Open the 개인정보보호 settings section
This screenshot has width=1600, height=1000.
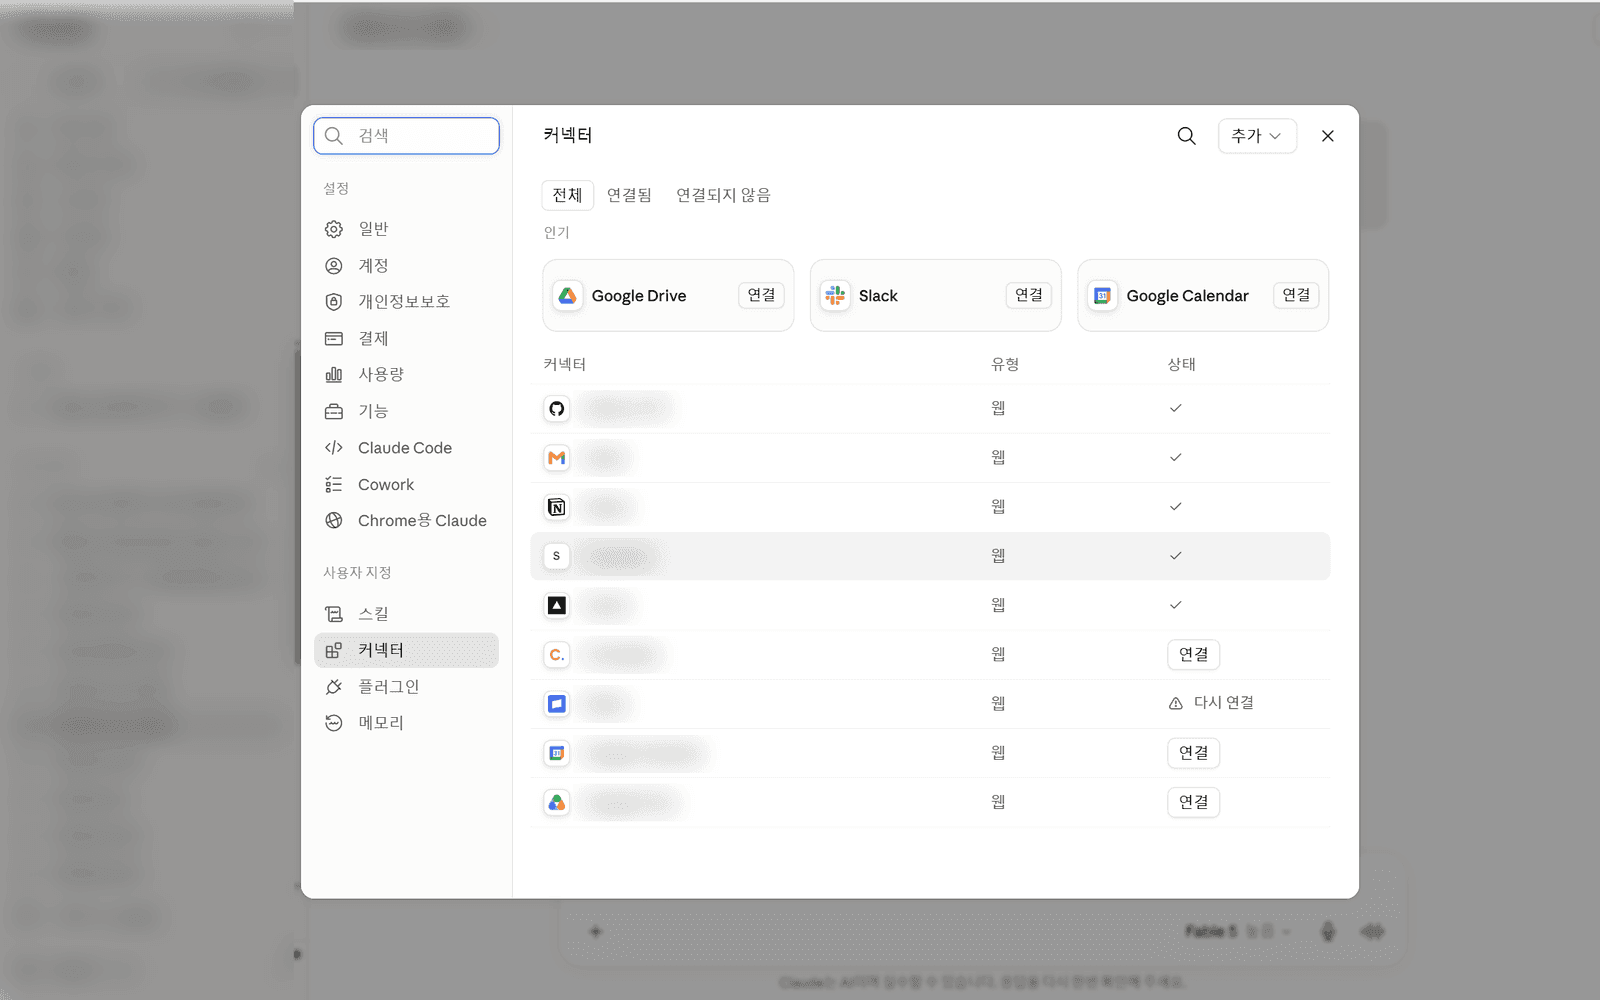click(x=406, y=302)
